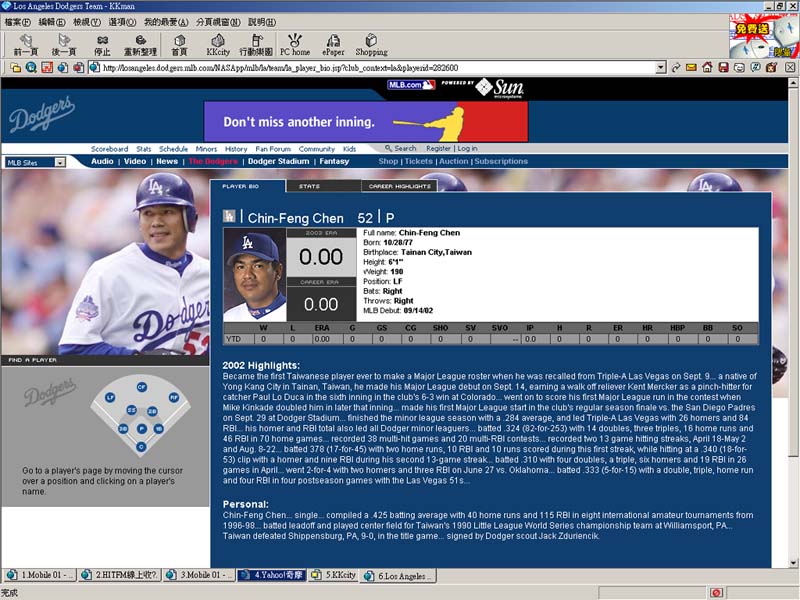
Task: Open the 檢視(V) menu
Action: click(87, 22)
